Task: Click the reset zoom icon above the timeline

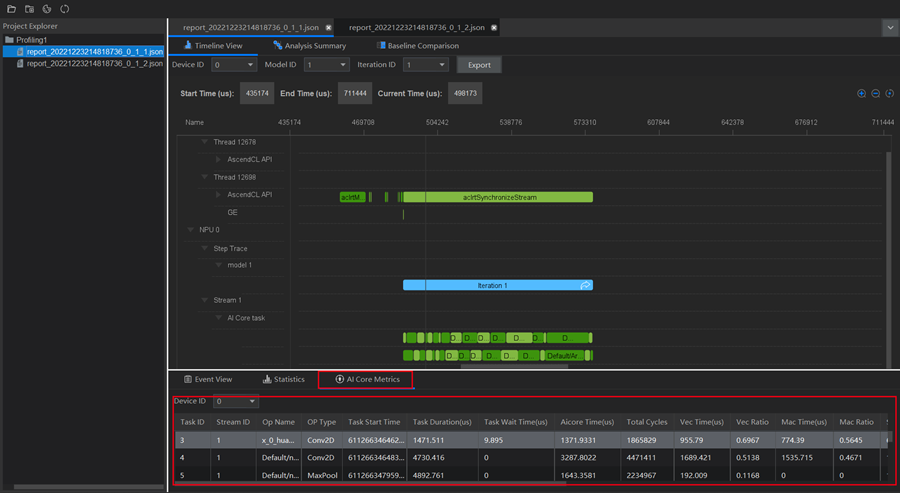Action: (889, 94)
